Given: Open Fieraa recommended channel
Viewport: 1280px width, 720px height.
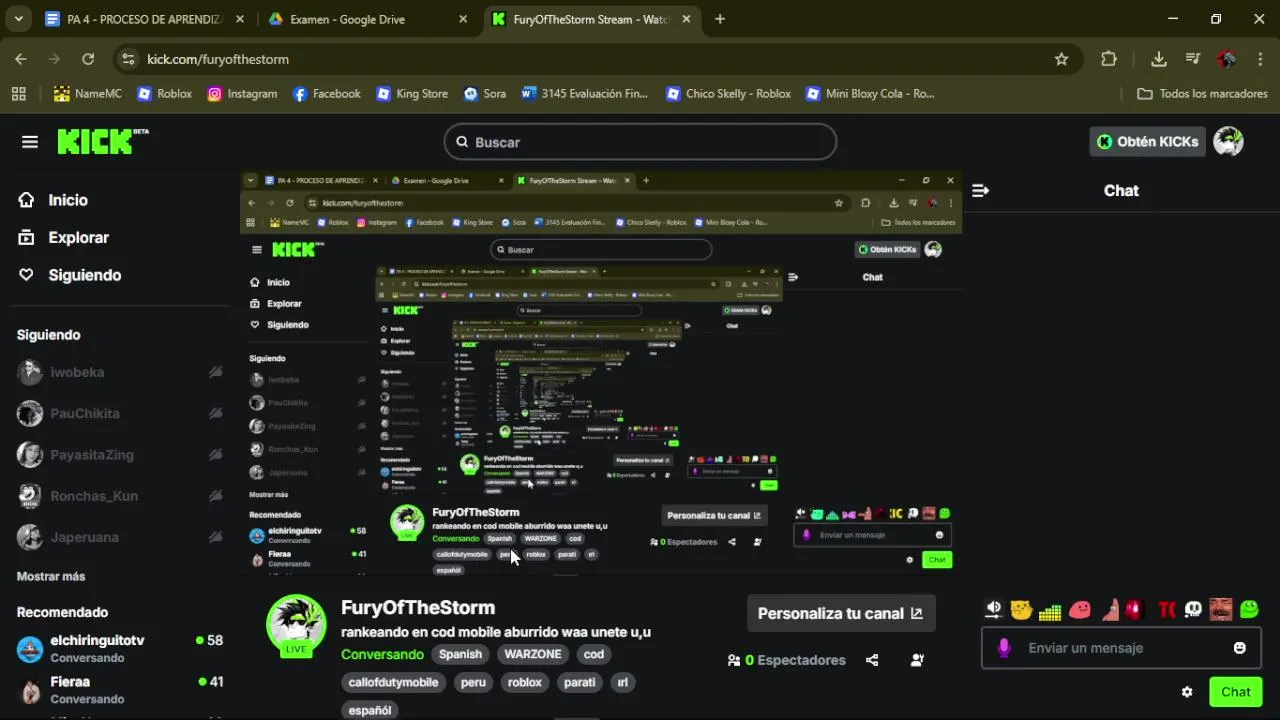Looking at the screenshot, I should (120, 690).
